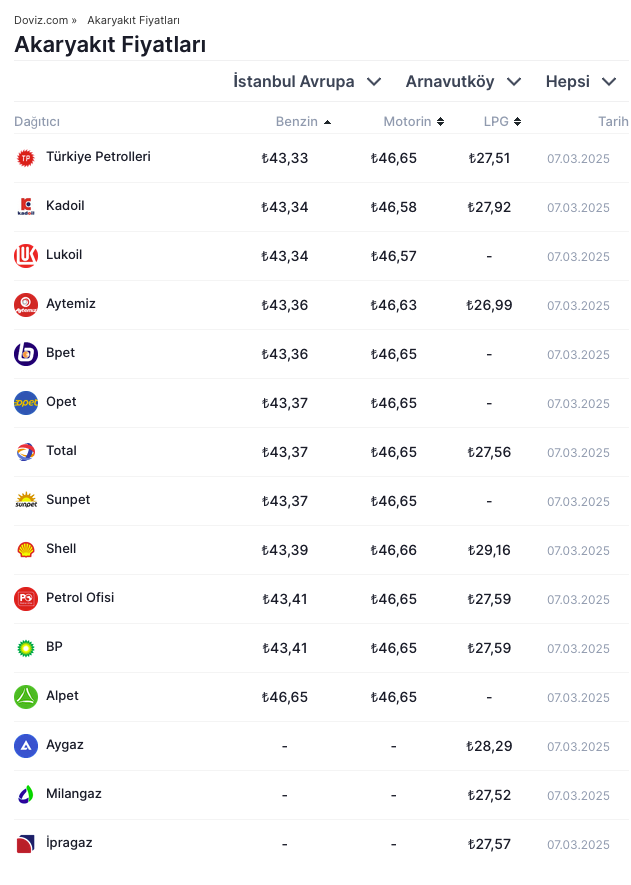Sort the list by Motorin column
Viewport: 631px width, 885px height.
[413, 122]
